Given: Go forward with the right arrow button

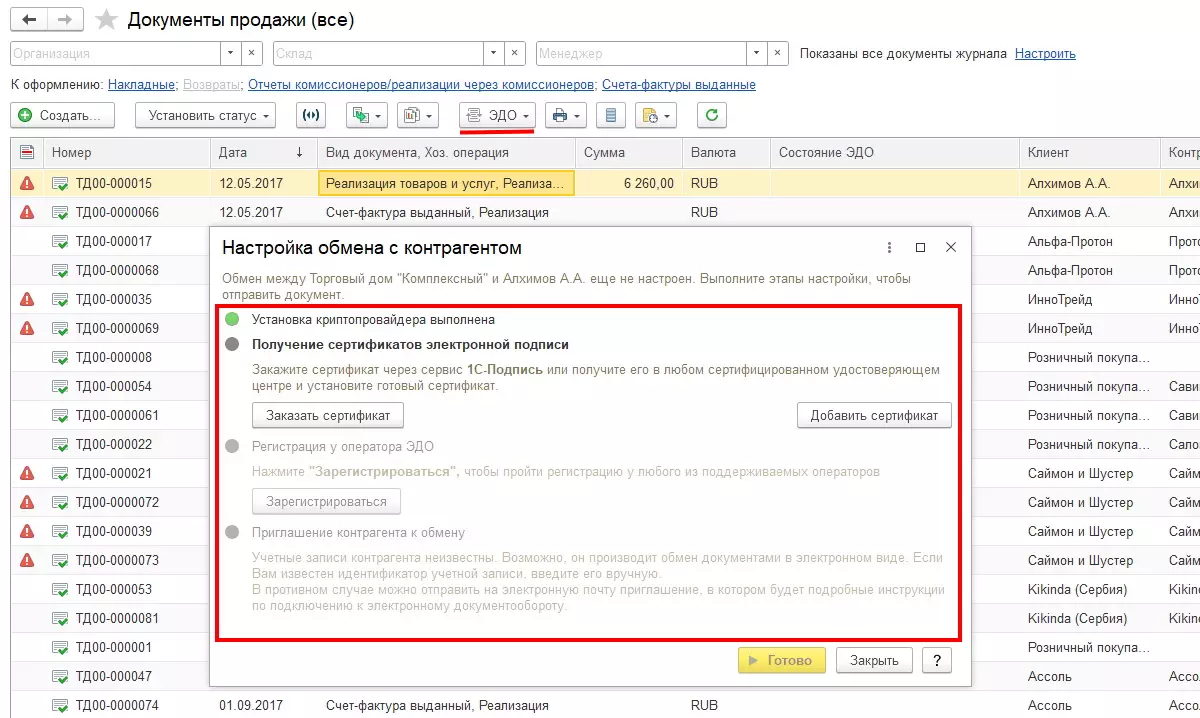Looking at the screenshot, I should 66,20.
